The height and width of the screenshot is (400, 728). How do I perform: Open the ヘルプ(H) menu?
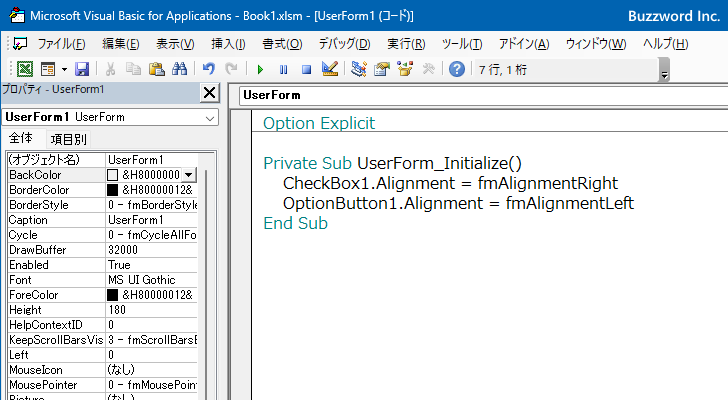[665, 44]
